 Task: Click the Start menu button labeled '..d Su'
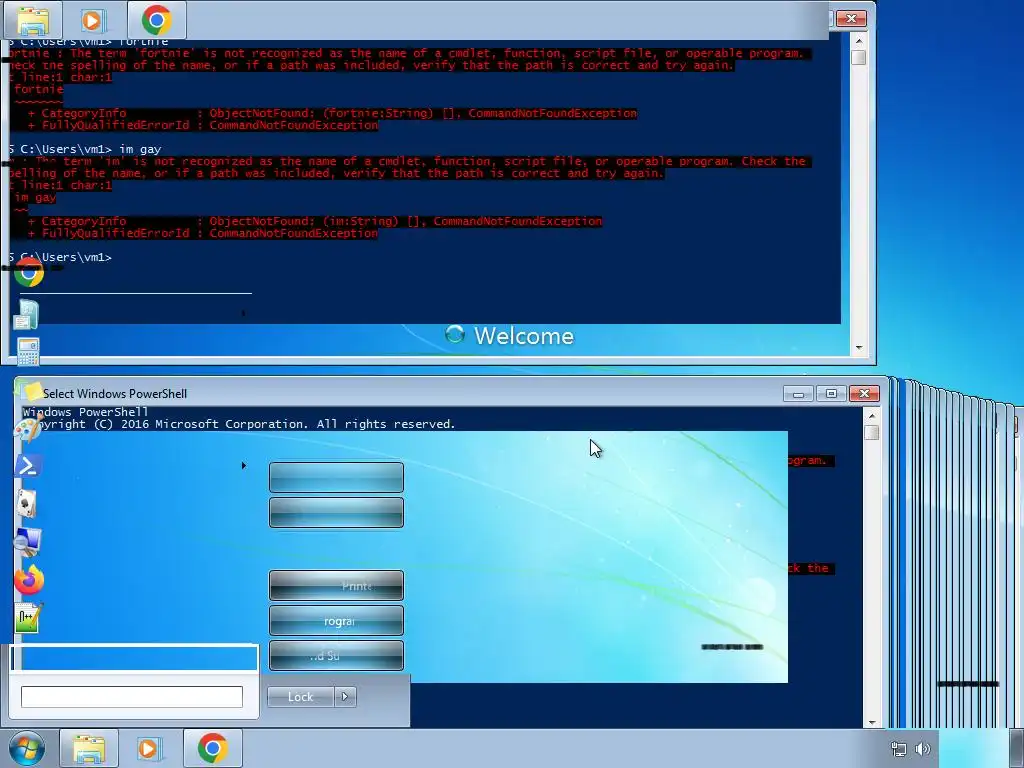336,655
